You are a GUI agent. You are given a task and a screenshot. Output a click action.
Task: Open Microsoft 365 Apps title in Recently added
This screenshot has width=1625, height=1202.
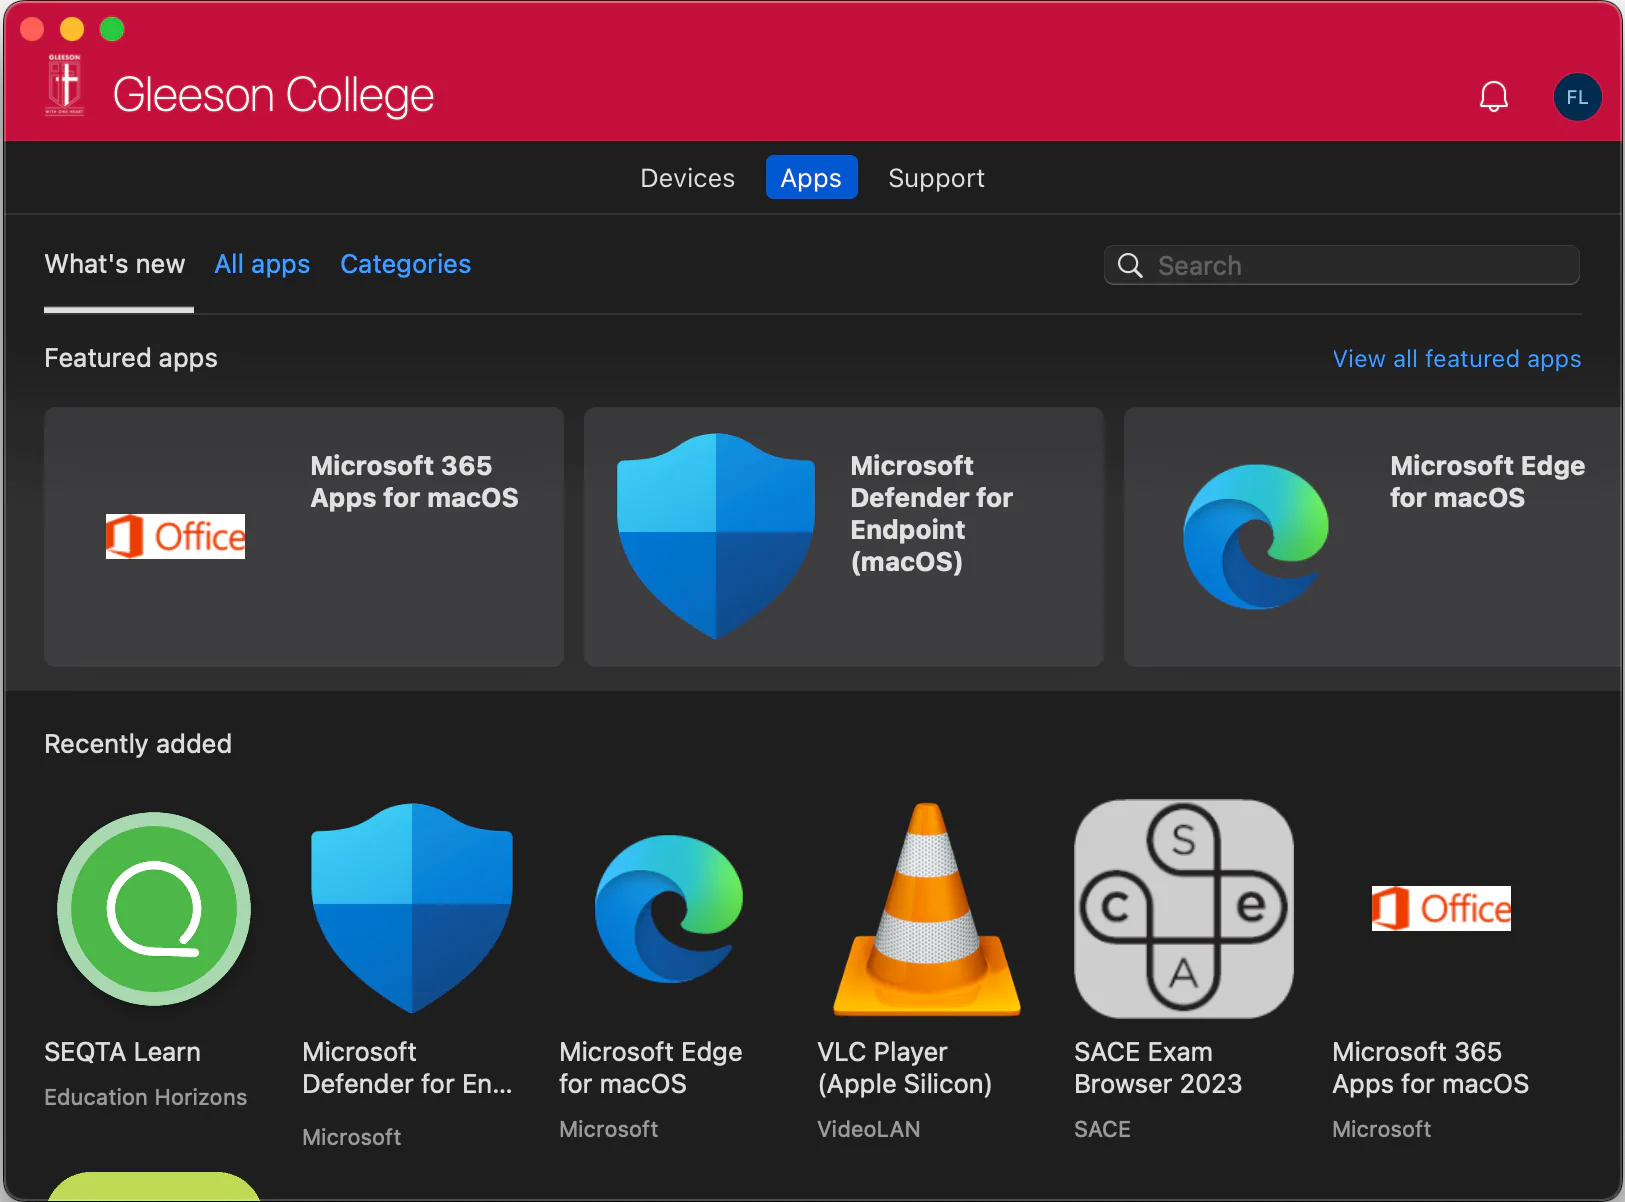1430,1068
